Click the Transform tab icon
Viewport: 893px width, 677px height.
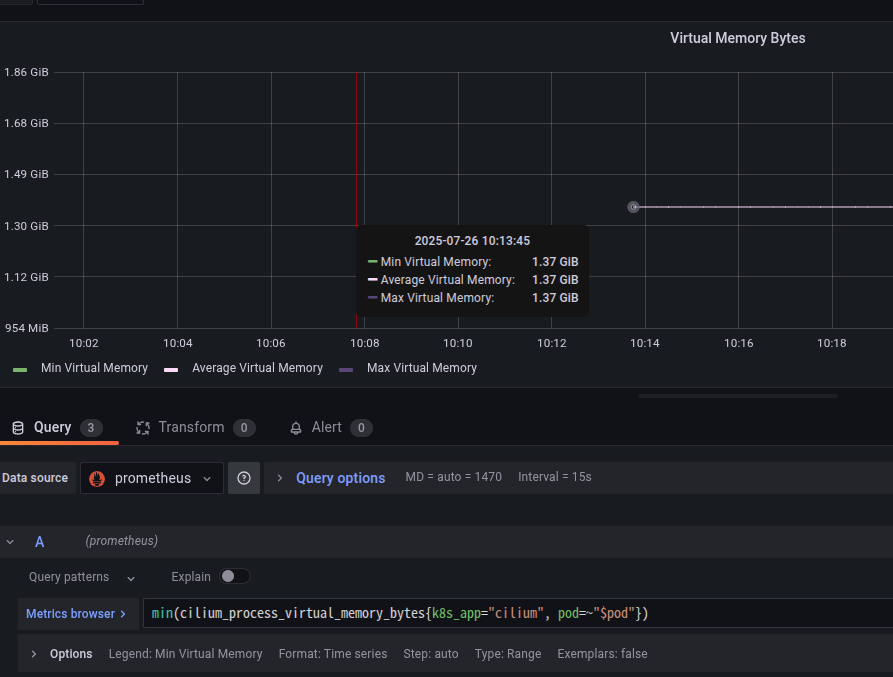[143, 428]
